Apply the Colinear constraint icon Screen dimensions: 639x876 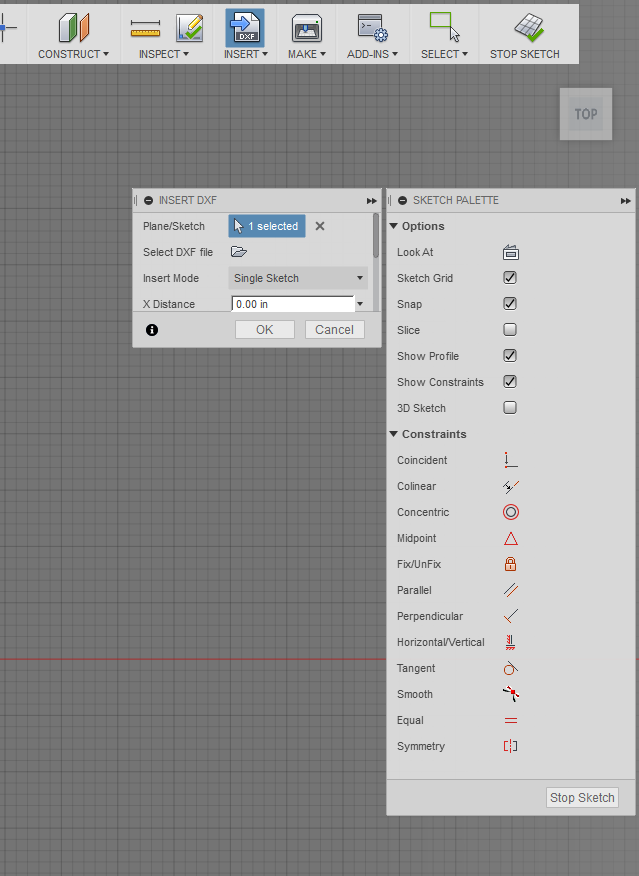click(511, 486)
